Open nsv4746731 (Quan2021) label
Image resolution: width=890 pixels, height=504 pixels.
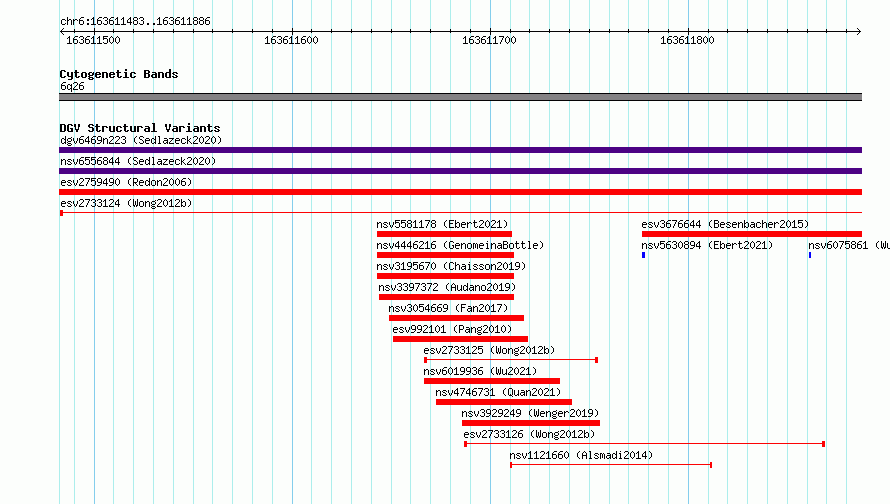(498, 392)
